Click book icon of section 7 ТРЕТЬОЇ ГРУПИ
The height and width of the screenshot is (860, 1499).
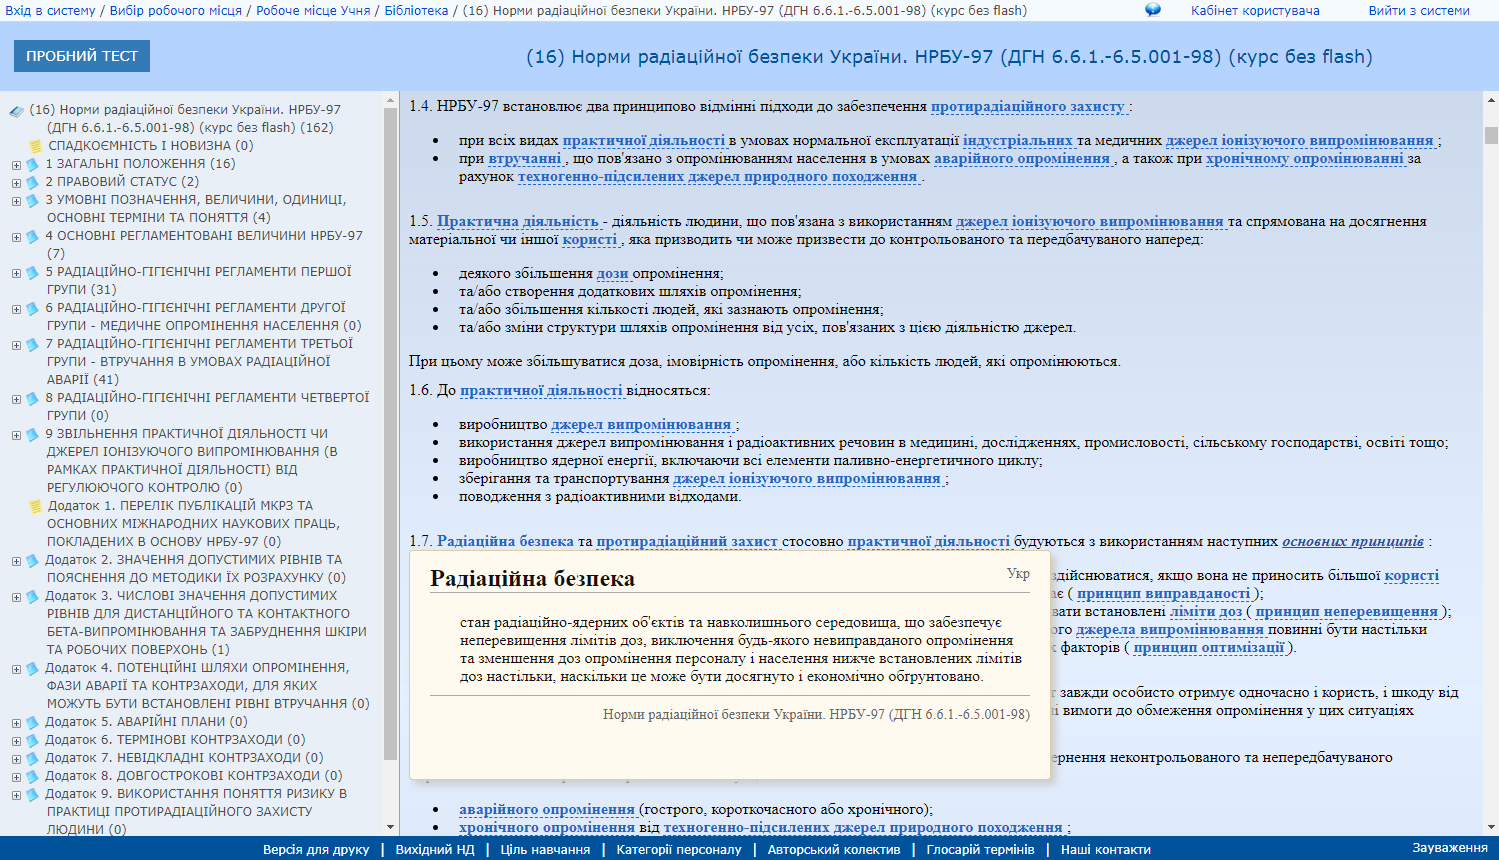click(32, 344)
